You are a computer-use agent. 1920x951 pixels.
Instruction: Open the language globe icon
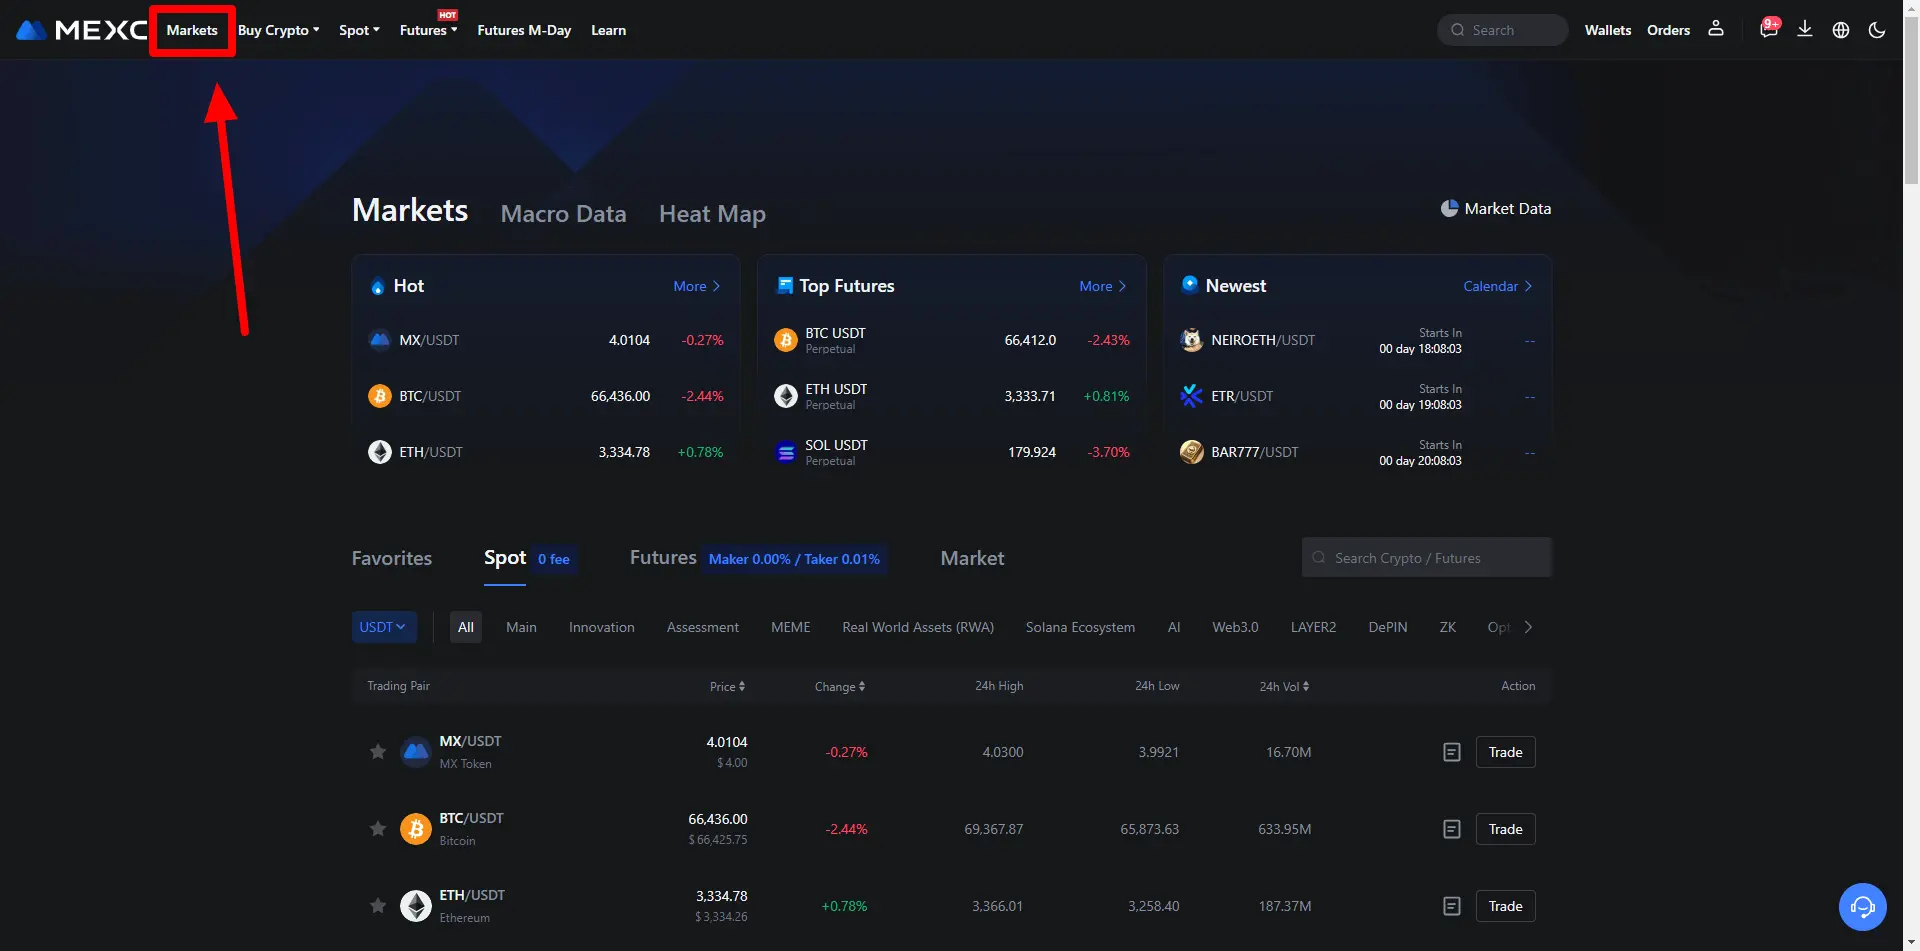(1841, 30)
